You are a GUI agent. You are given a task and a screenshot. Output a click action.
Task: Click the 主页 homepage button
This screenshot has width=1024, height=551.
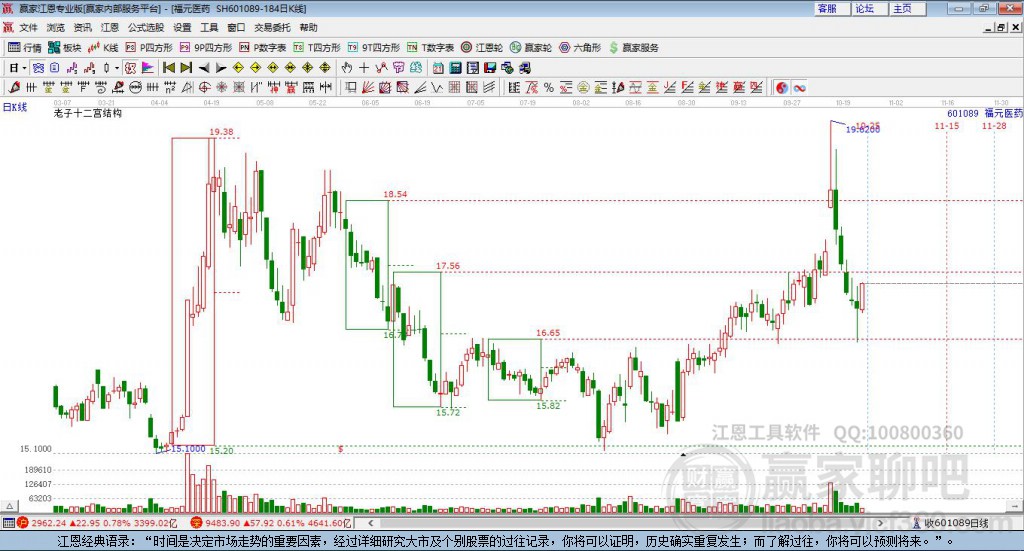[x=908, y=8]
